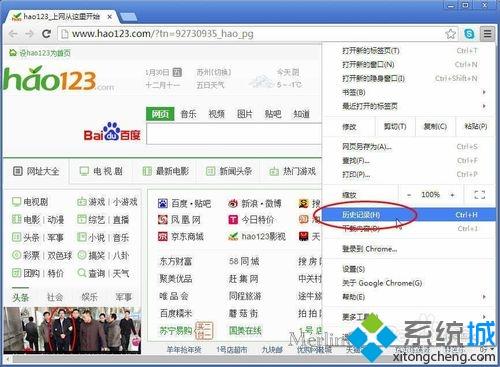The image size is (500, 367).
Task: Reload the page with refresh icon
Action: click(x=46, y=34)
